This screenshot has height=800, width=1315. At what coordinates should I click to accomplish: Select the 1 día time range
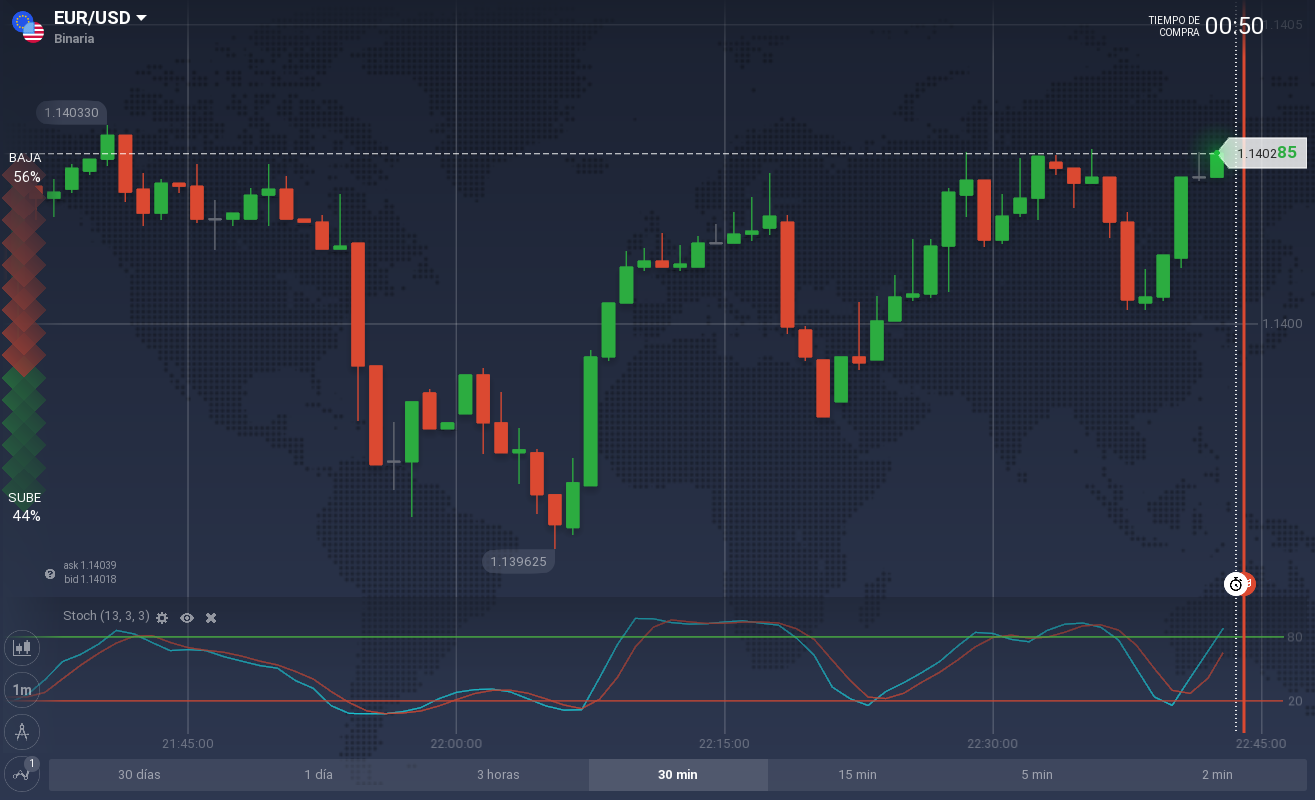319,775
